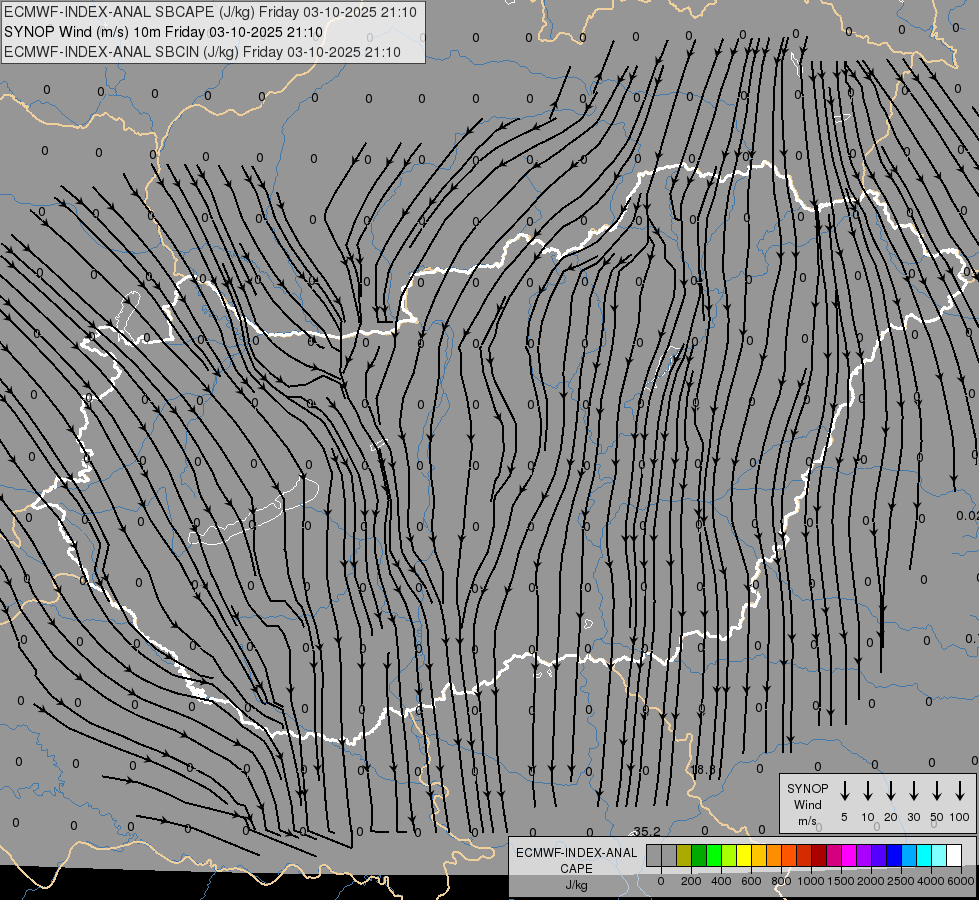Choose the first gray CAPE legend swatch
Image resolution: width=979 pixels, height=900 pixels.
point(654,856)
